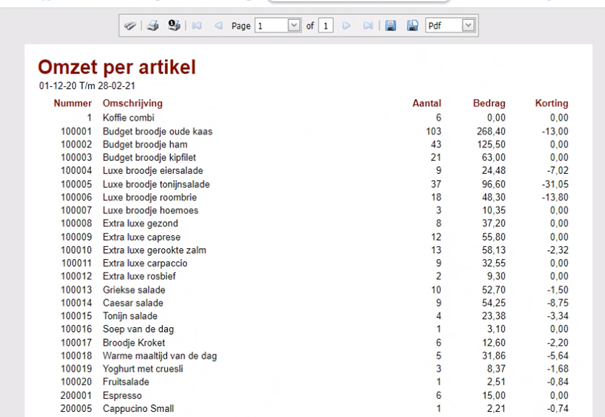Click the Omschrijving column header
The height and width of the screenshot is (417, 605).
132,103
